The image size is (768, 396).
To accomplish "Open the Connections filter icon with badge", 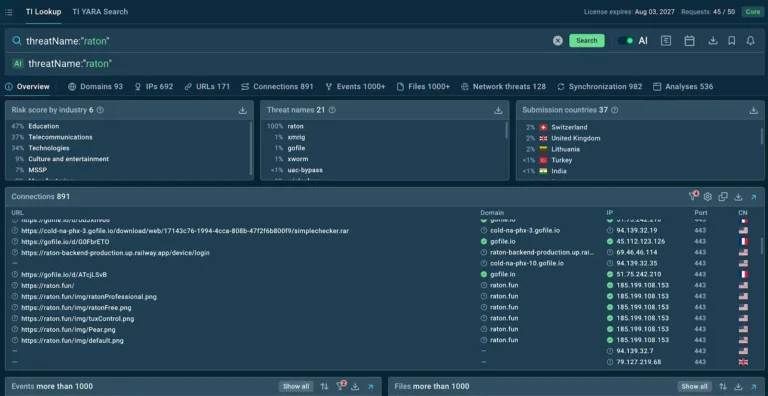I will coord(693,197).
